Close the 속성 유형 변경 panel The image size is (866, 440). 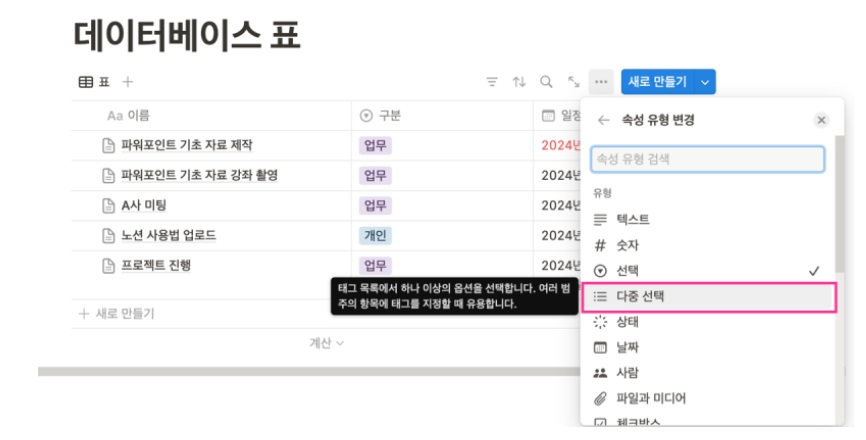click(x=821, y=120)
